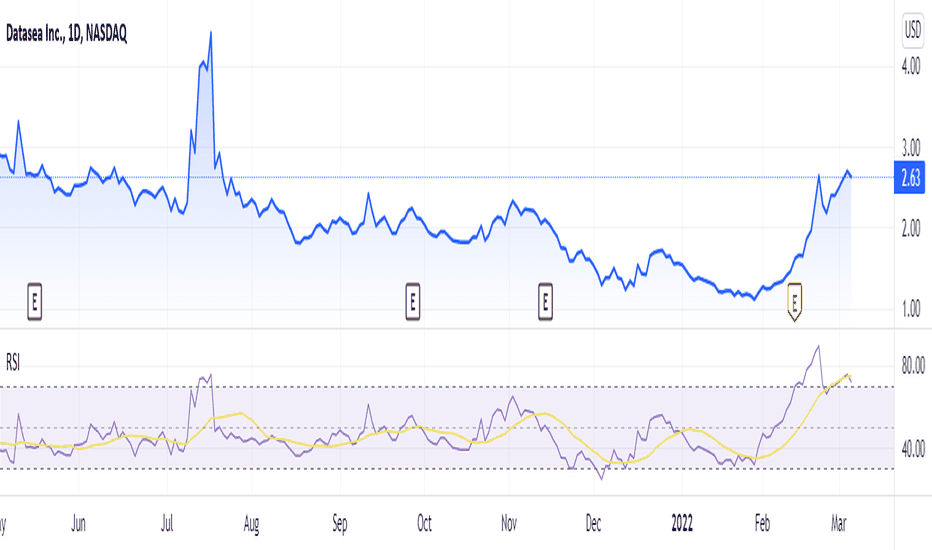
Task: Click the Datasea Inc., 1D, NASDAQ title
Action: [x=66, y=33]
